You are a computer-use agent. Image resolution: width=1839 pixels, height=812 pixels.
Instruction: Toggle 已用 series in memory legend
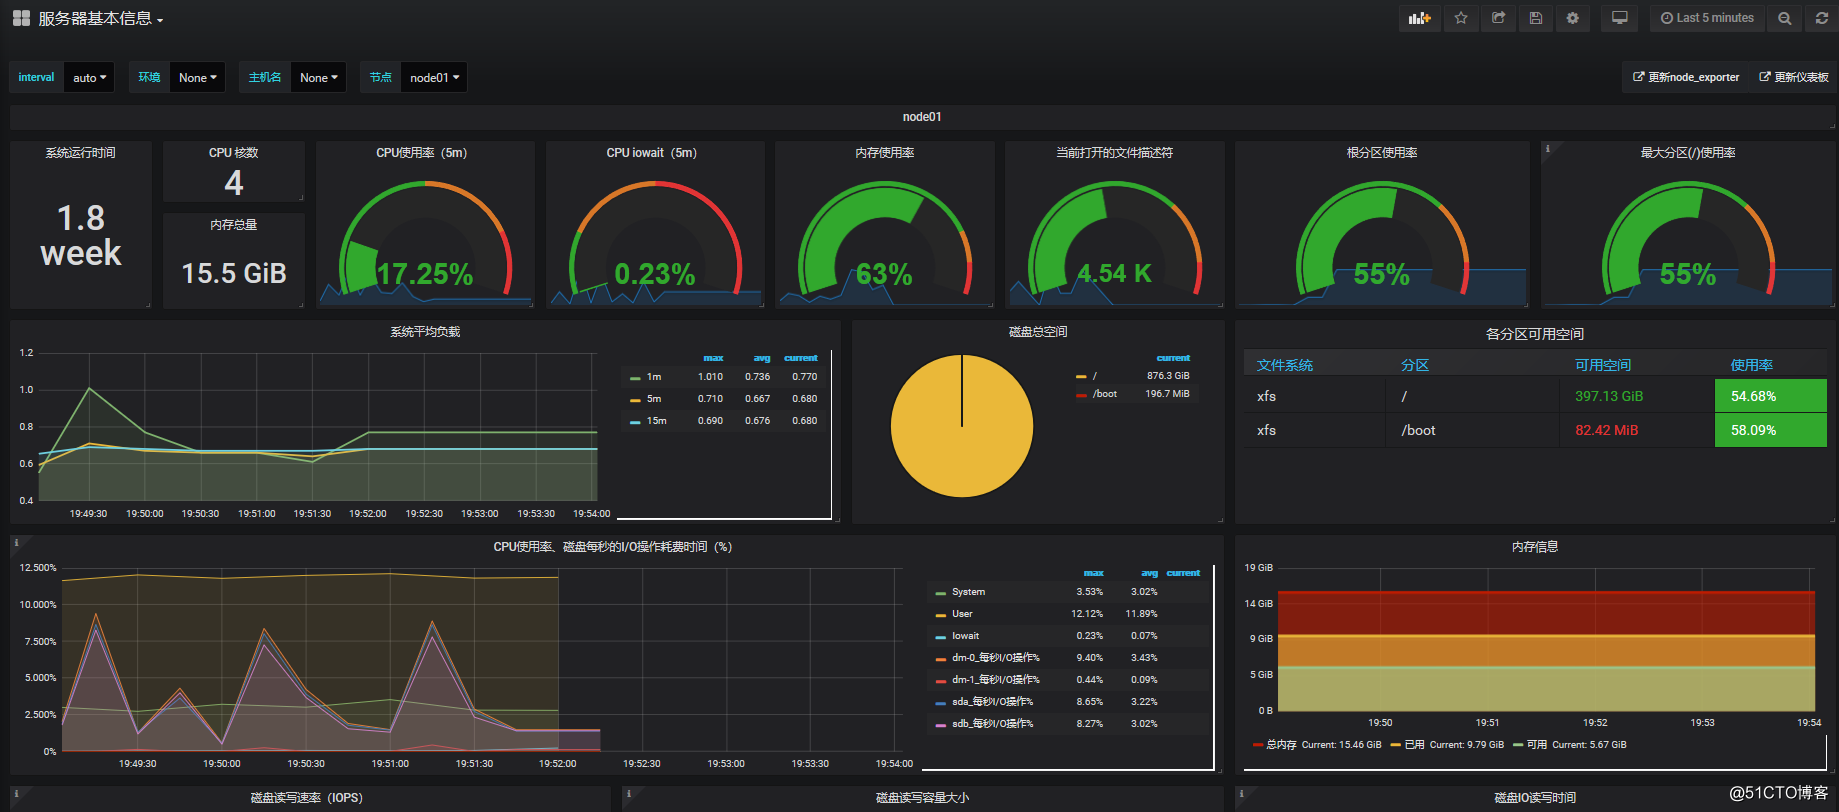tap(1414, 745)
